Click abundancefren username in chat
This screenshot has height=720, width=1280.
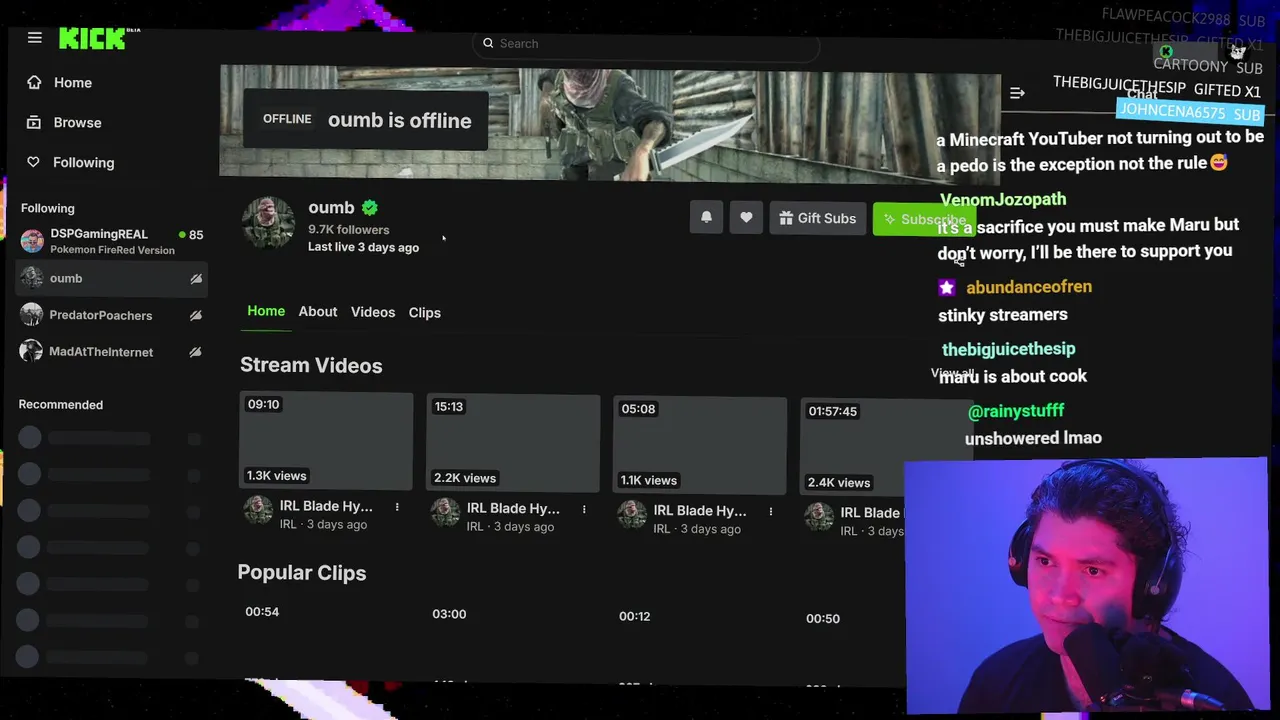[1029, 287]
